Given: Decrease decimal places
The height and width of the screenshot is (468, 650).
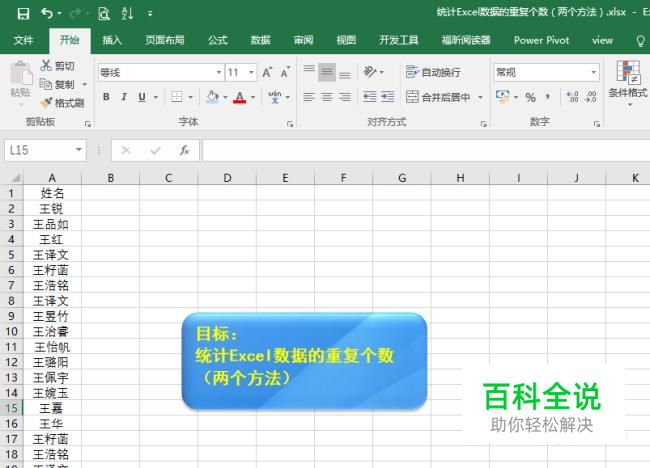Looking at the screenshot, I should point(591,97).
